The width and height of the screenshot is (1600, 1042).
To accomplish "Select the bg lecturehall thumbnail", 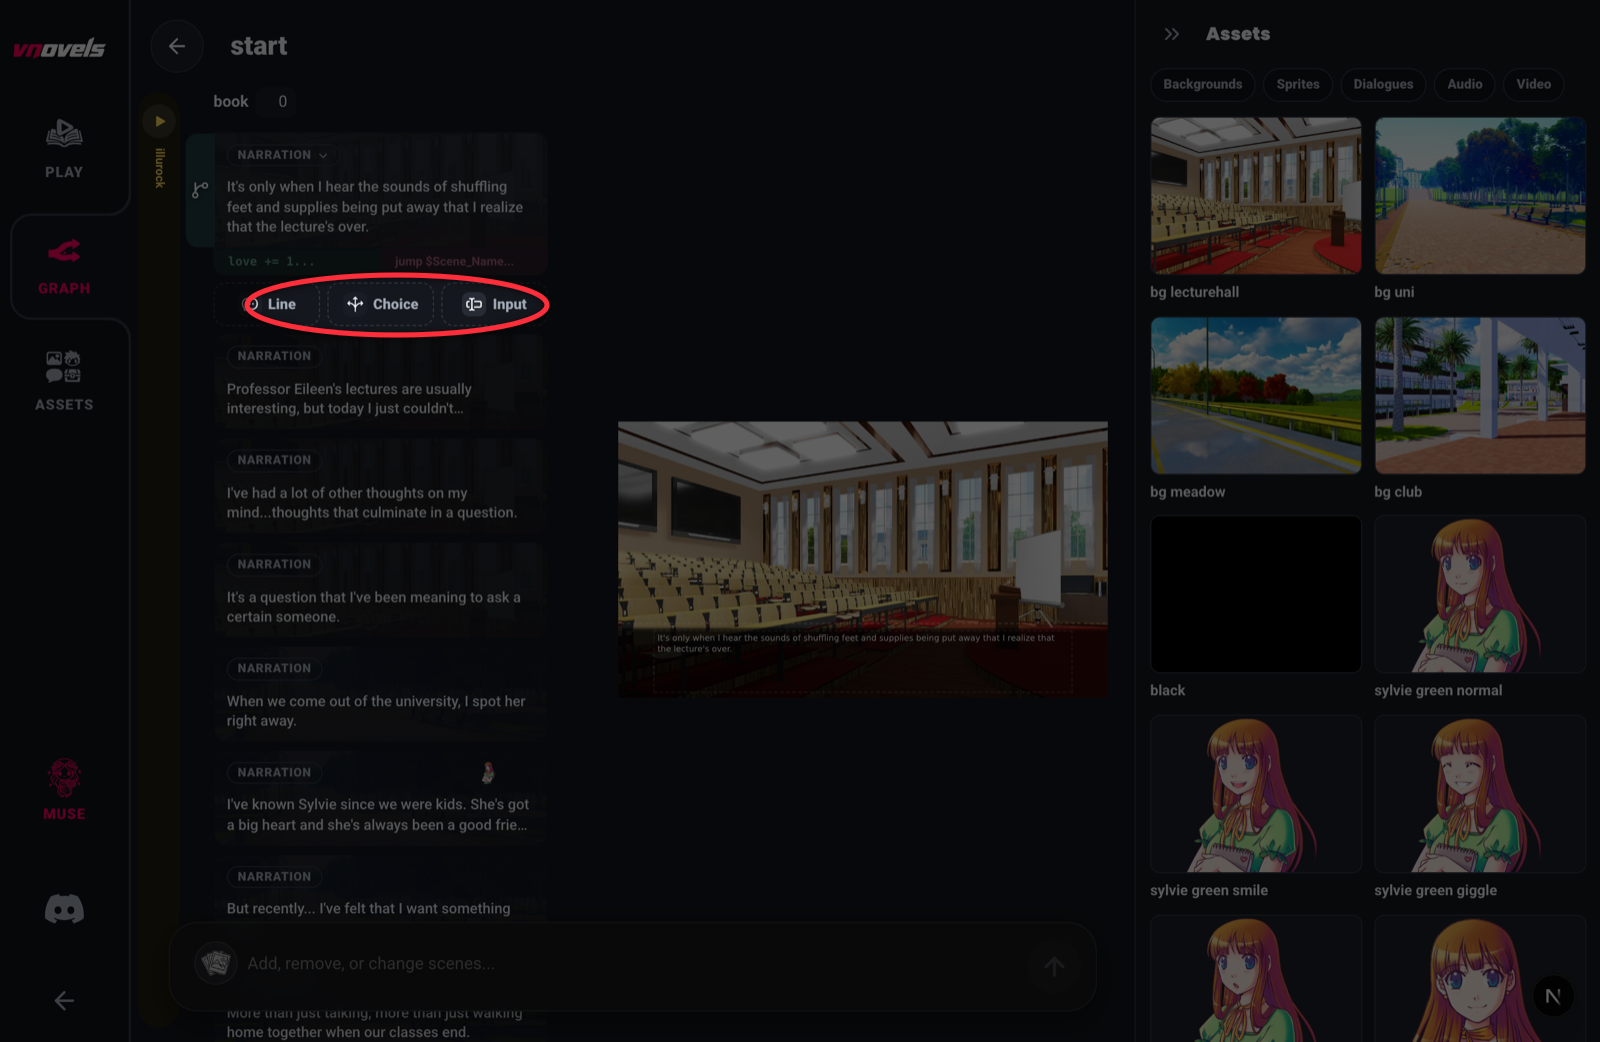I will 1256,196.
